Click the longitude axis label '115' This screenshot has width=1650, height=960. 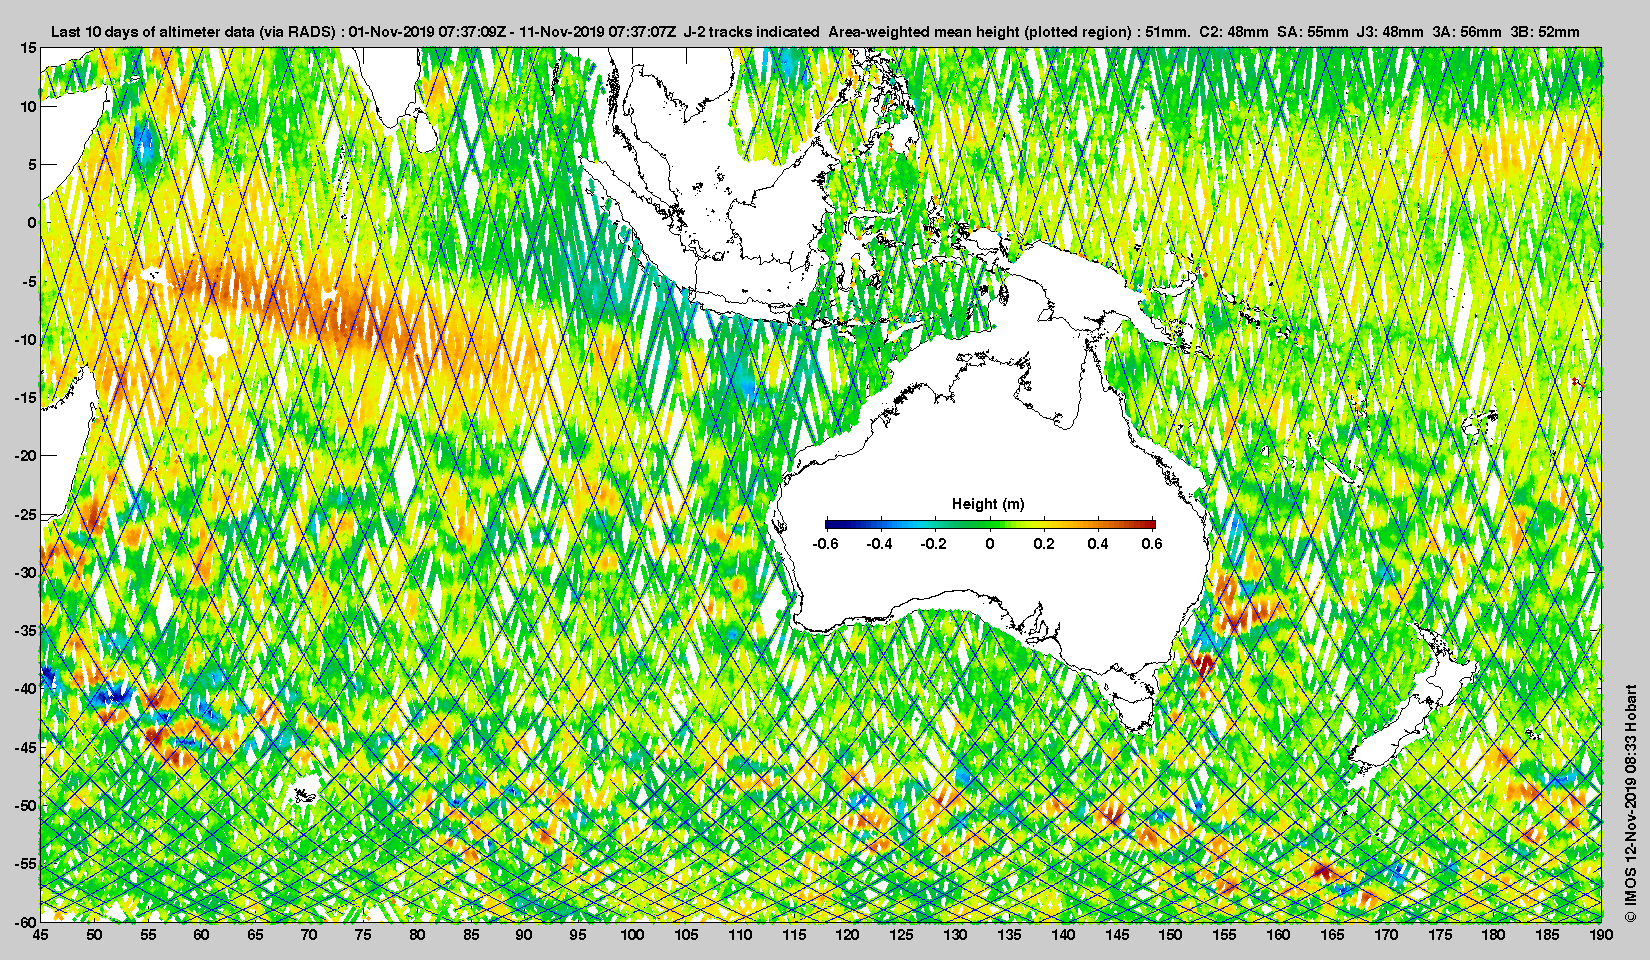(x=794, y=935)
